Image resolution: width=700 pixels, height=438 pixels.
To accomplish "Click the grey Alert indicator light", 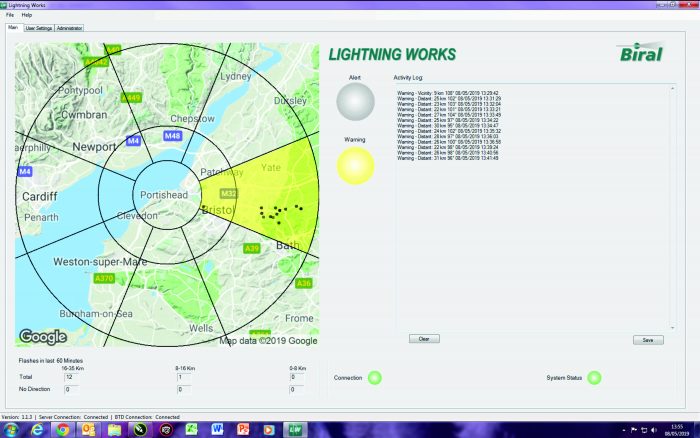I will pyautogui.click(x=354, y=102).
